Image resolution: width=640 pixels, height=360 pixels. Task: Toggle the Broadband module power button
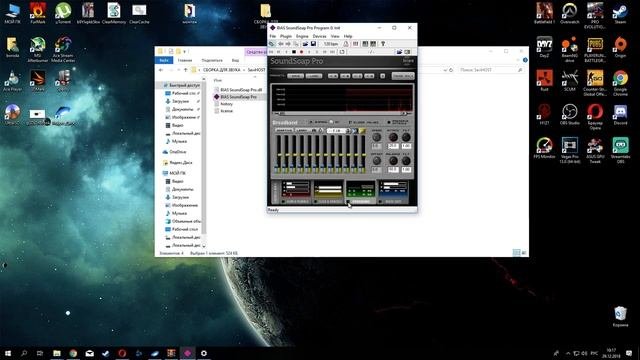coord(348,202)
